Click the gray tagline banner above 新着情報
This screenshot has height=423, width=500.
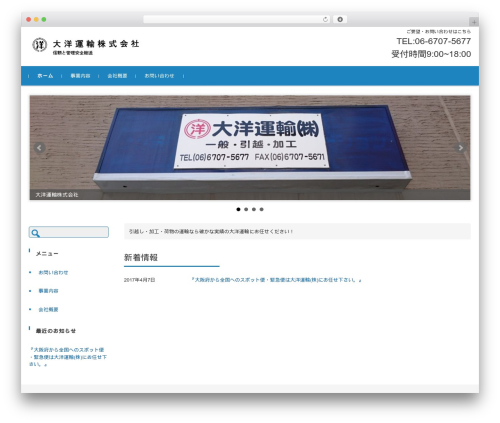[297, 231]
